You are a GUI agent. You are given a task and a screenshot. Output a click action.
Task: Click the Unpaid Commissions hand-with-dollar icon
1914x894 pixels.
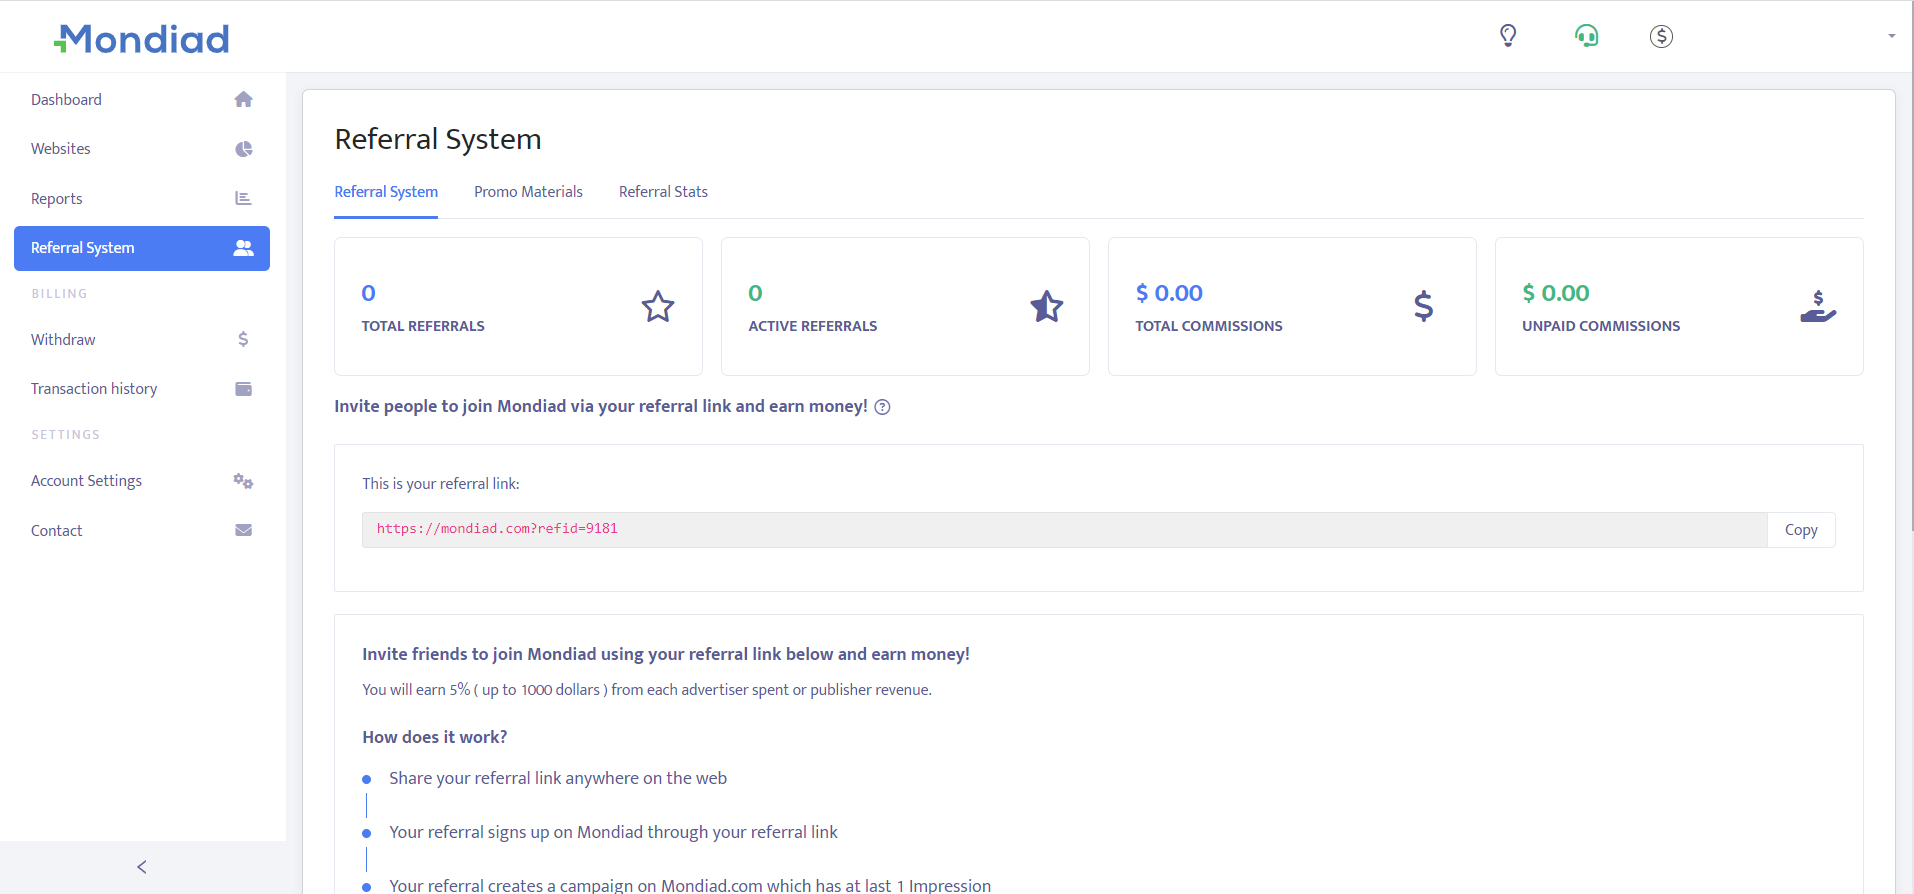[1817, 306]
